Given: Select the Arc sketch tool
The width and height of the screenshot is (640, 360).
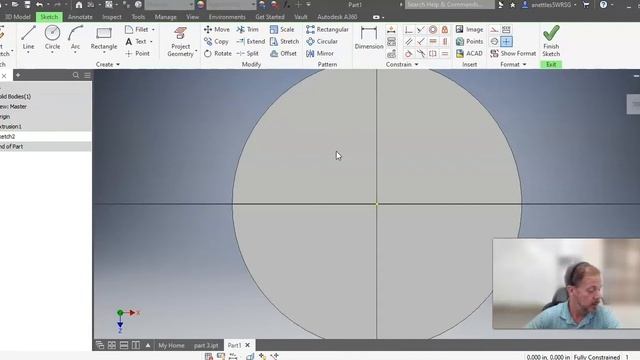Looking at the screenshot, I should tap(76, 38).
